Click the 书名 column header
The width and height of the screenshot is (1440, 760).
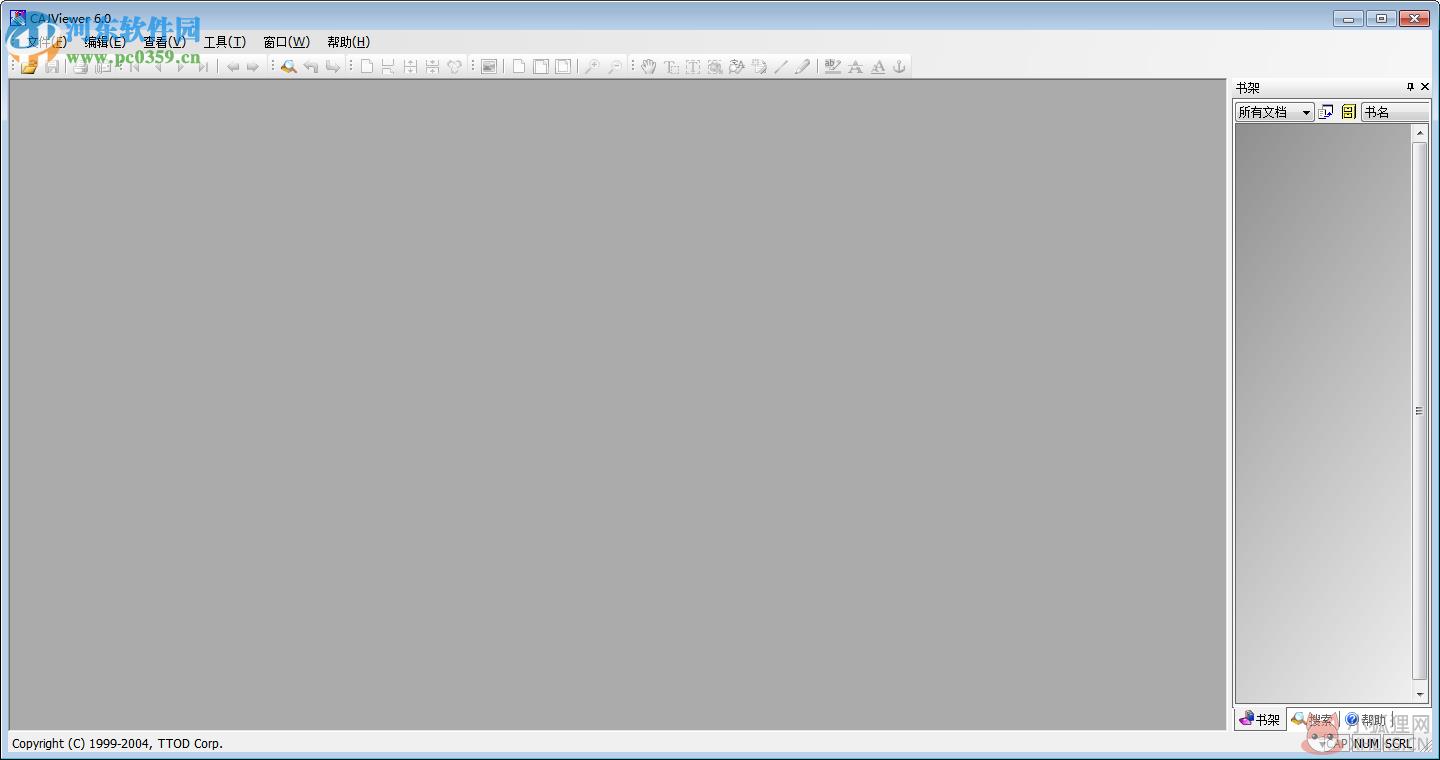pyautogui.click(x=1396, y=112)
